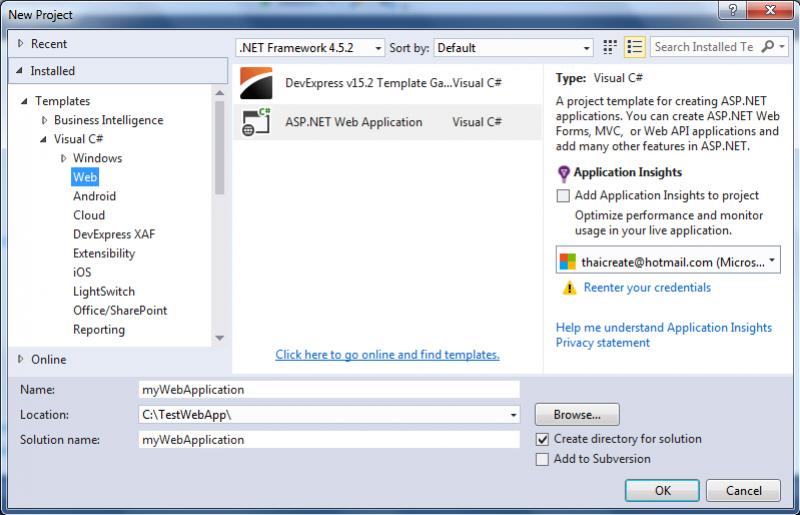Select ASP.NET Web Application template

click(387, 122)
